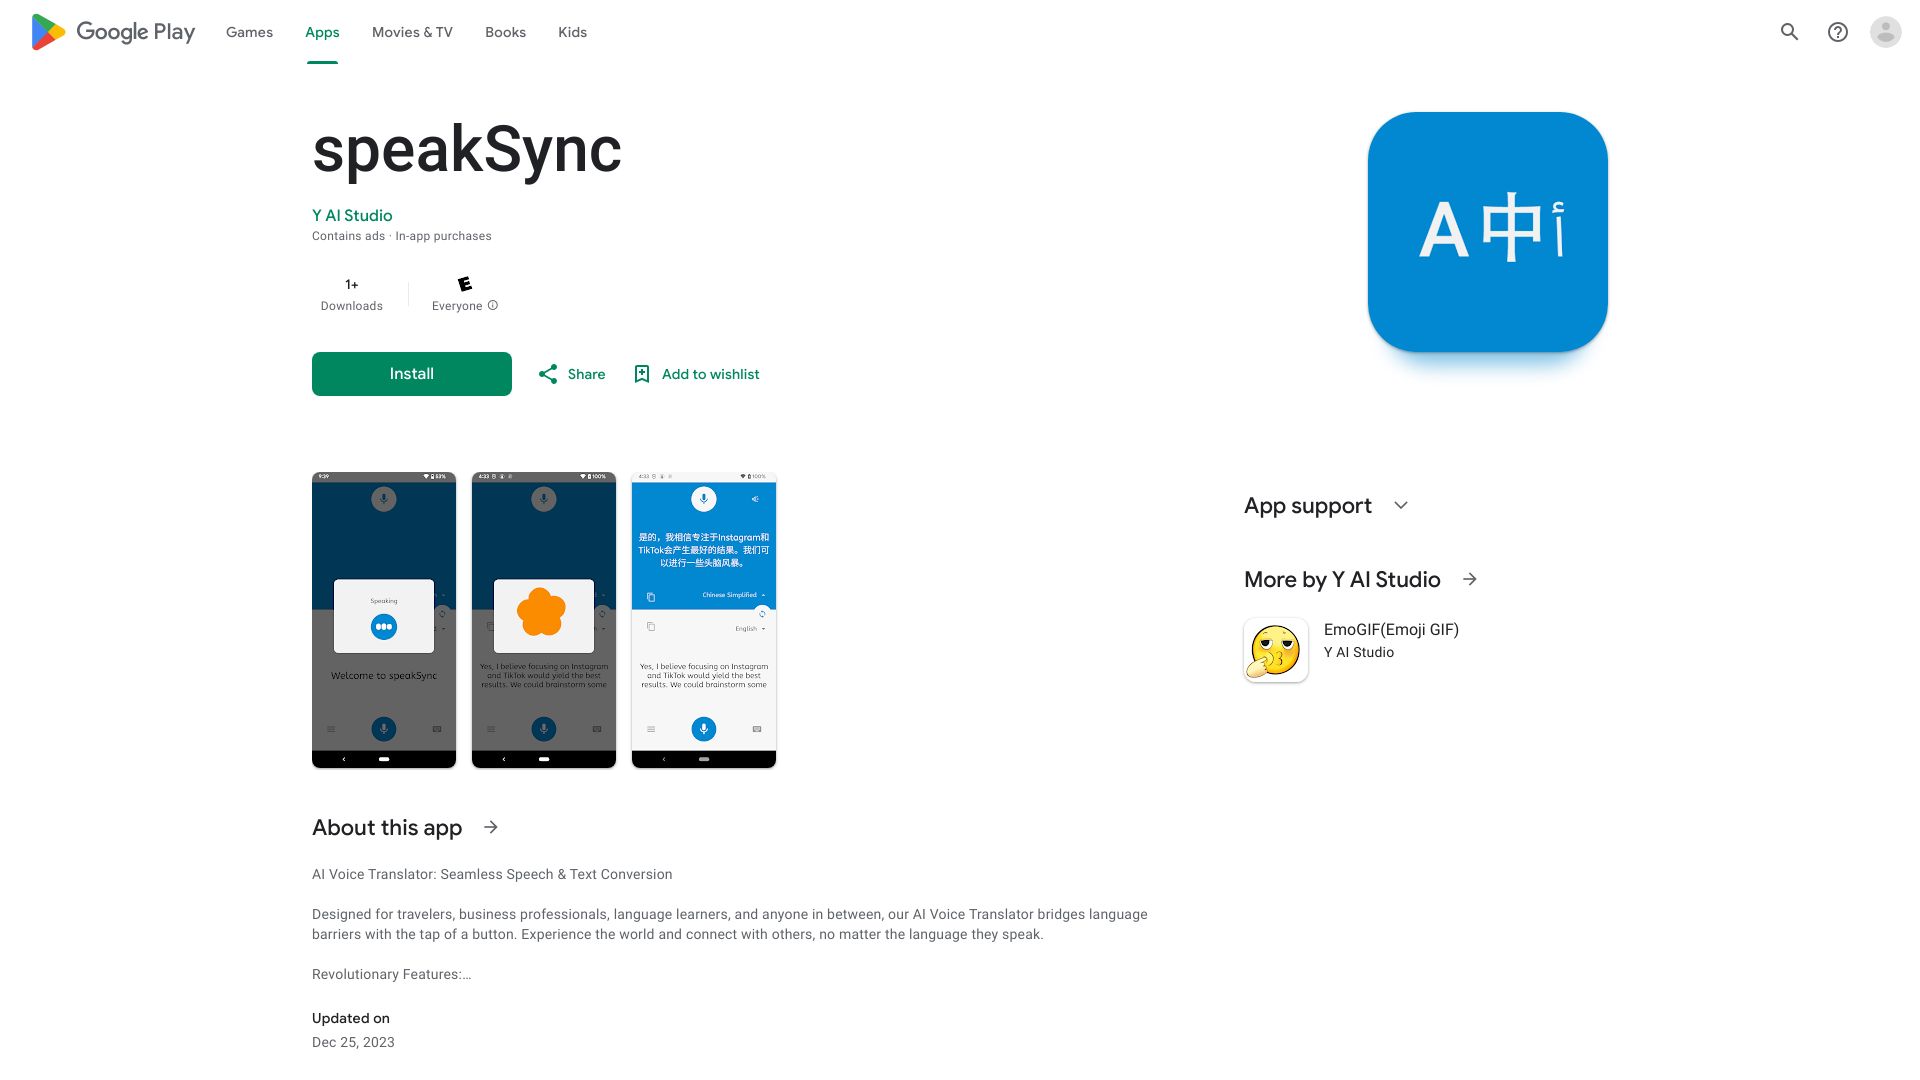The height and width of the screenshot is (1080, 1920).
Task: Click the speakSync app icon
Action: coord(1486,231)
